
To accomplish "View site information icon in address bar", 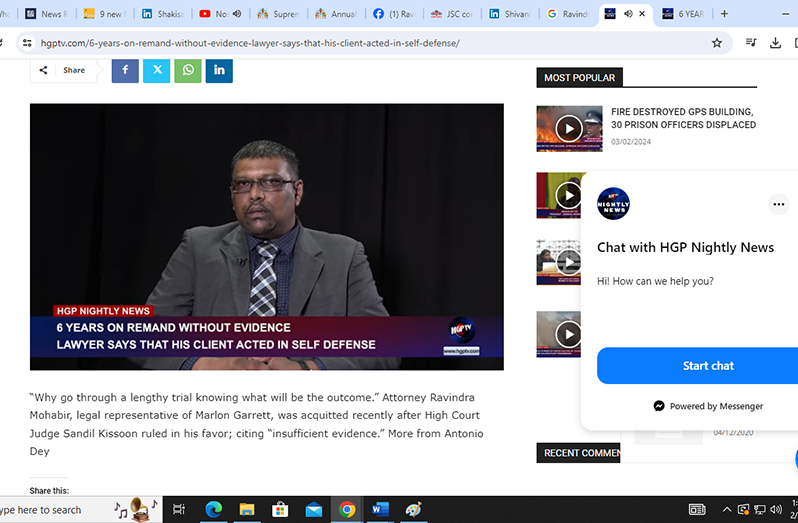I will [27, 43].
